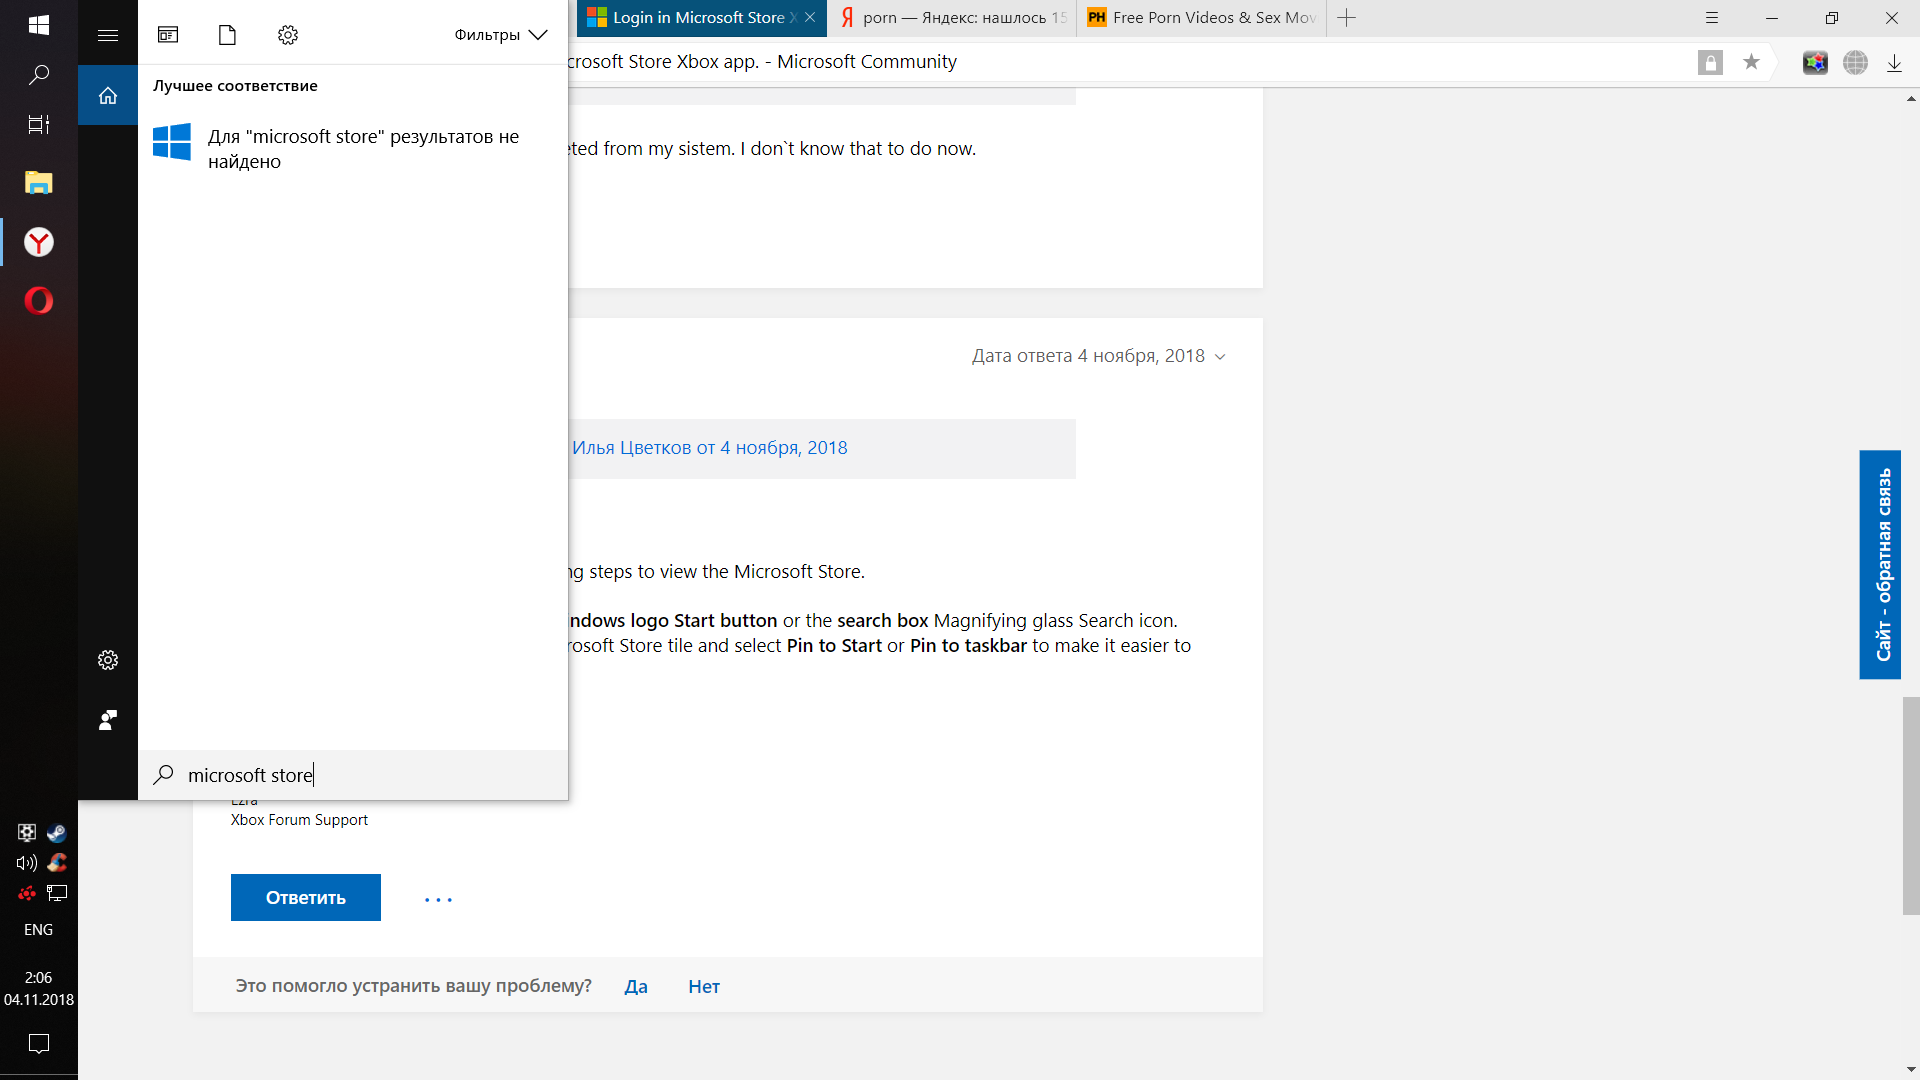Viewport: 1920px width, 1080px height.
Task: Click the globe extension icon in the toolbar
Action: [x=1855, y=62]
